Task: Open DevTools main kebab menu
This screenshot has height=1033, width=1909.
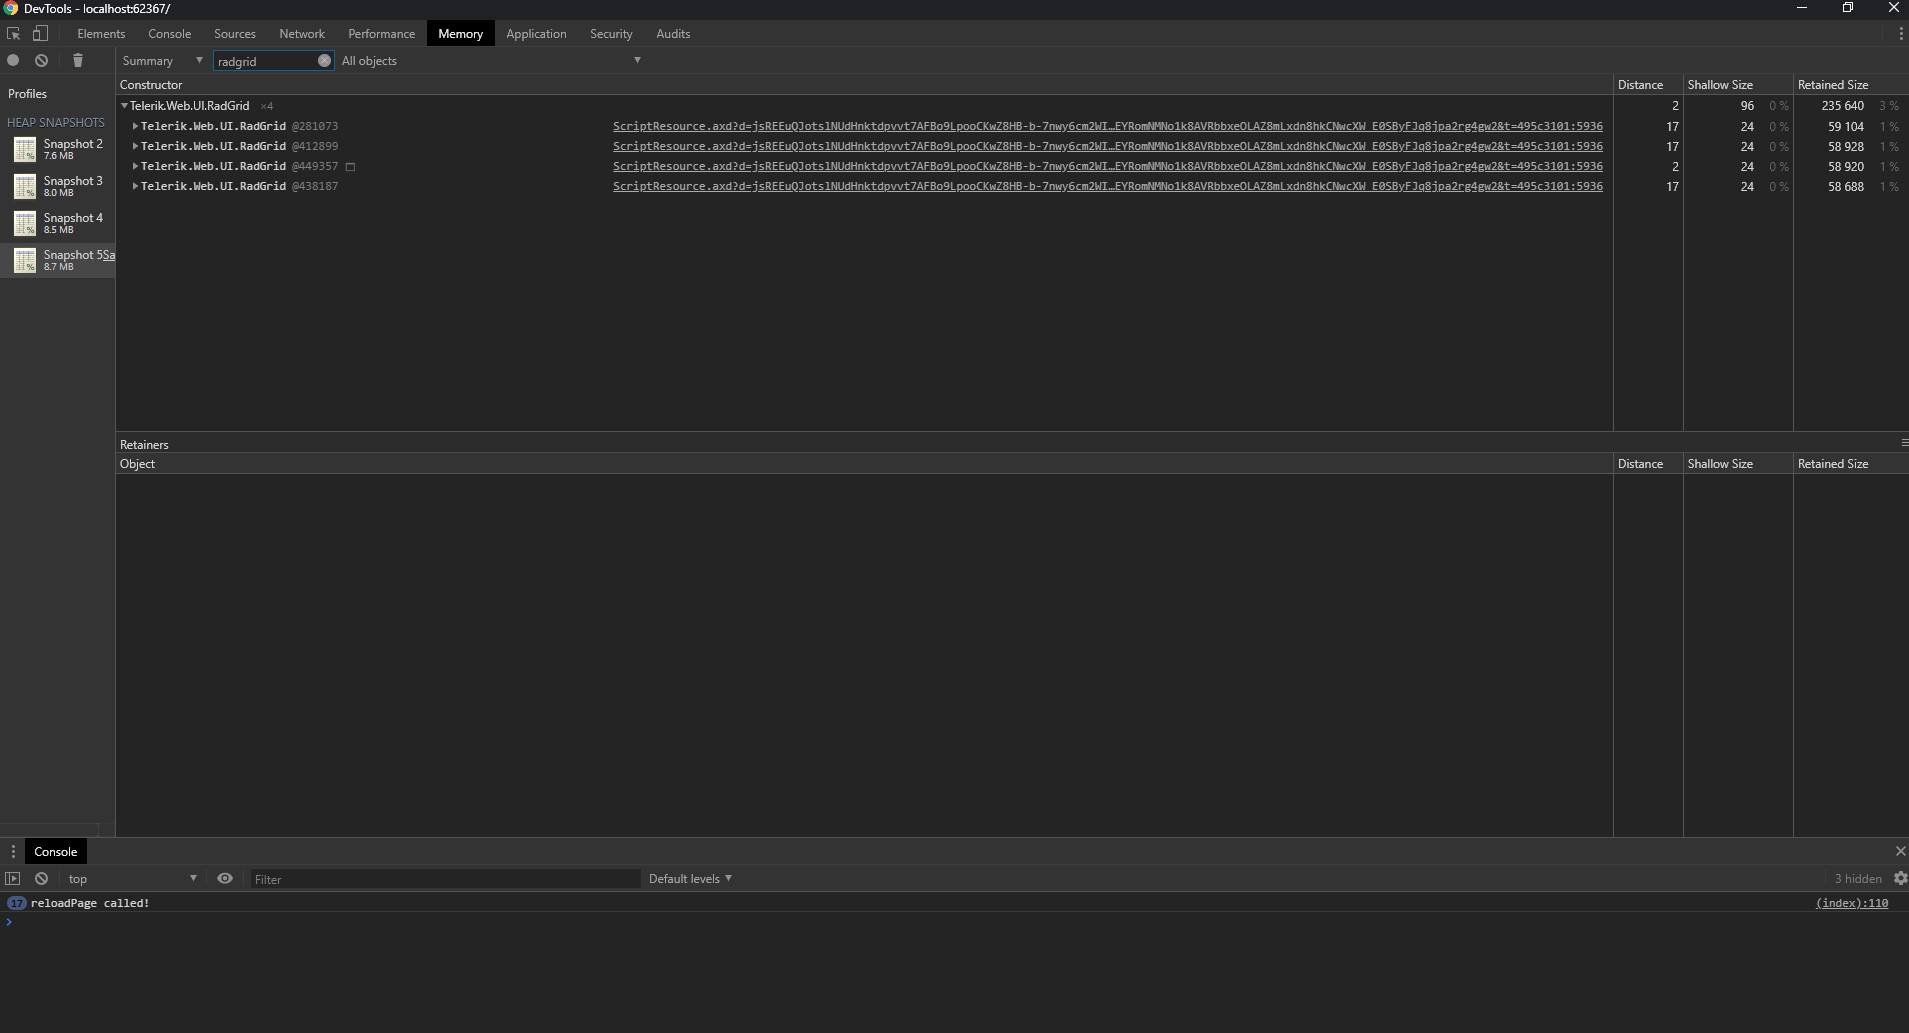Action: pyautogui.click(x=1900, y=34)
